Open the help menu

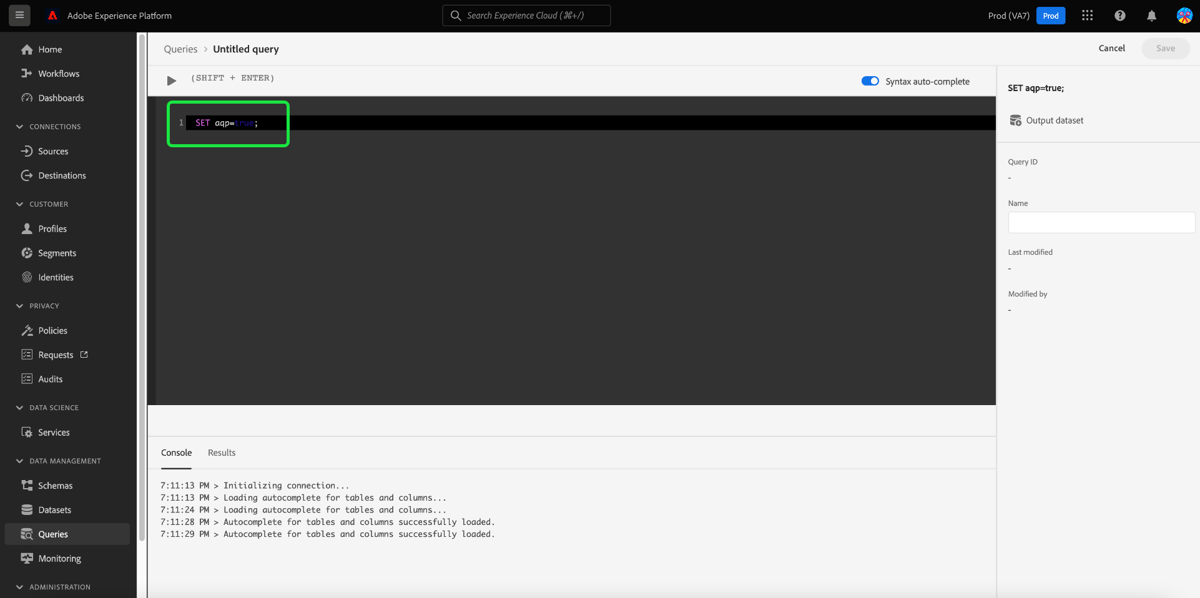1120,15
